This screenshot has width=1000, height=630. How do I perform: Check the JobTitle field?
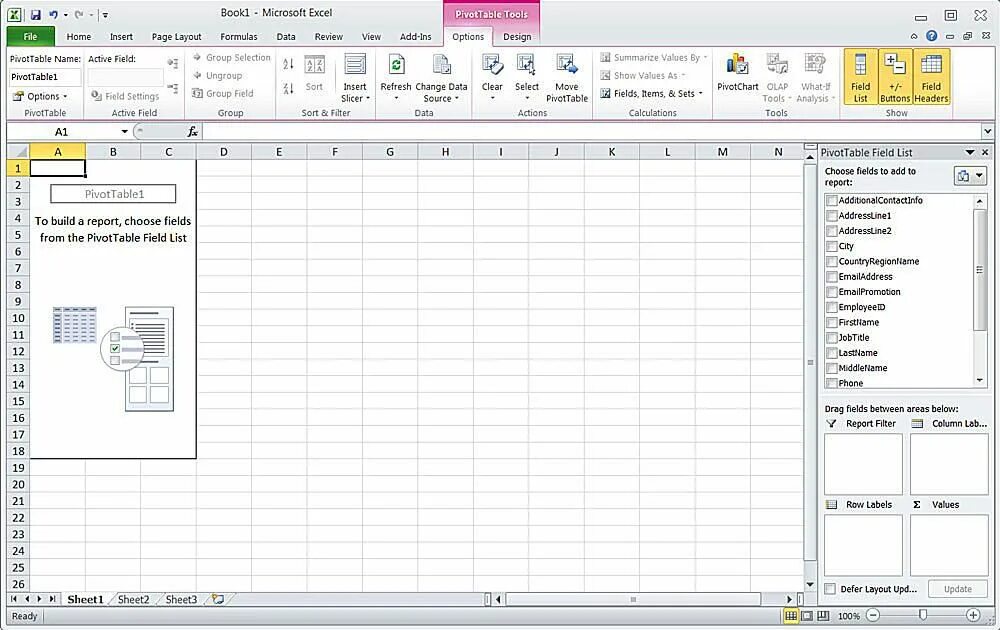(x=832, y=339)
